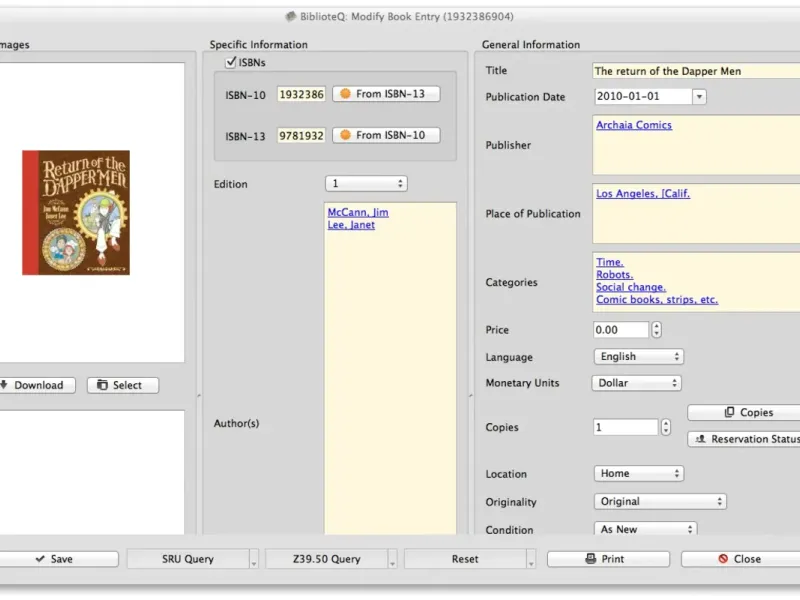Viewport: 800px width, 600px height.
Task: Click the Select image button
Action: [122, 385]
